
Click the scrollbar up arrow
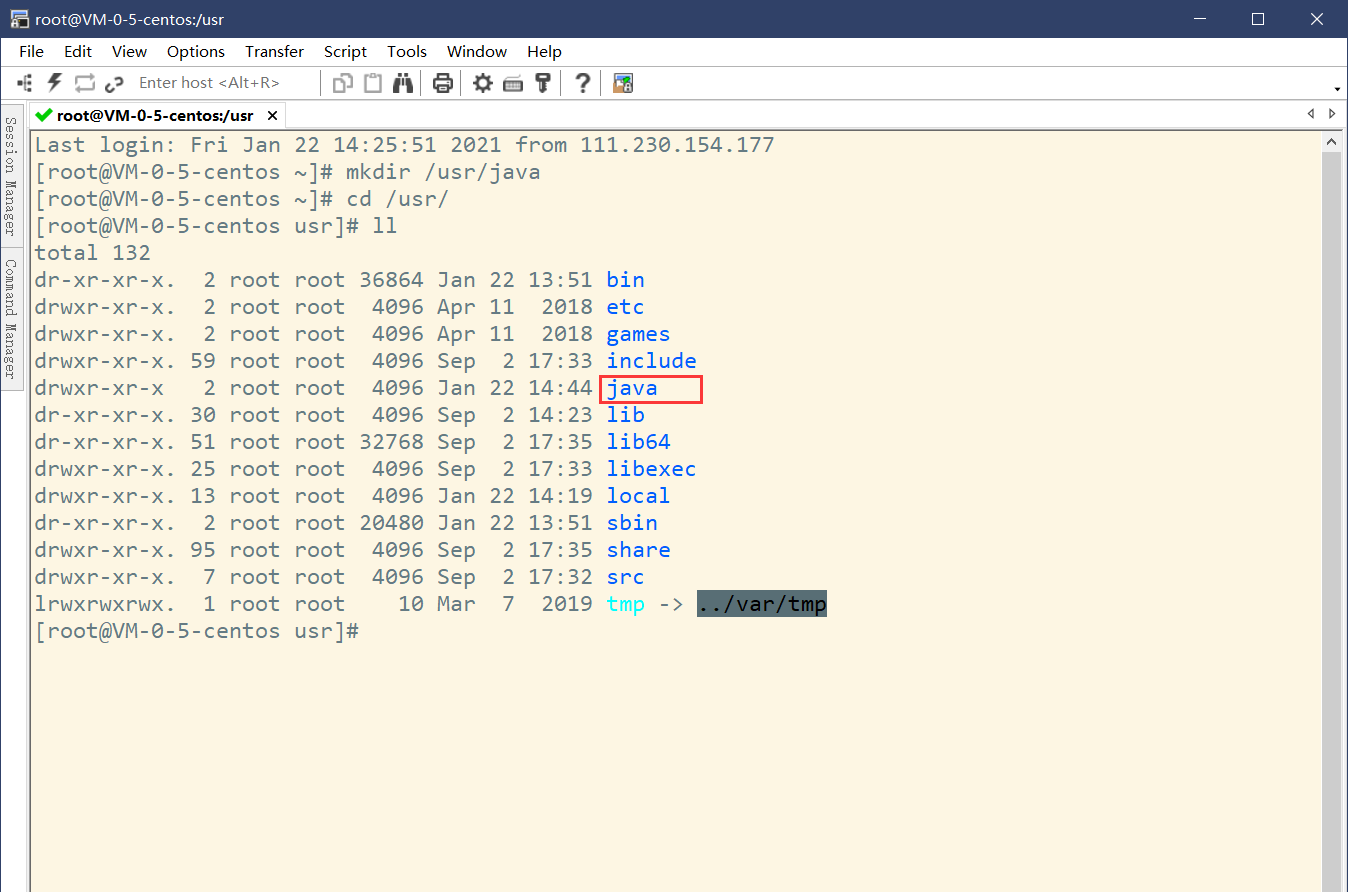coord(1331,143)
